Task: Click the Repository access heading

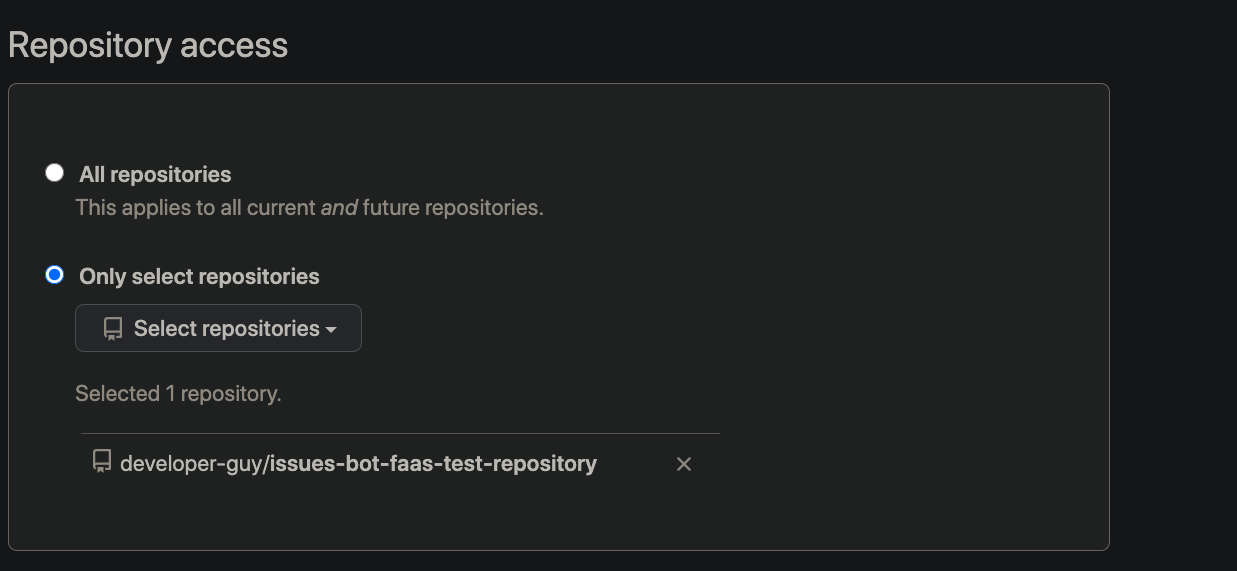Action: pos(148,46)
